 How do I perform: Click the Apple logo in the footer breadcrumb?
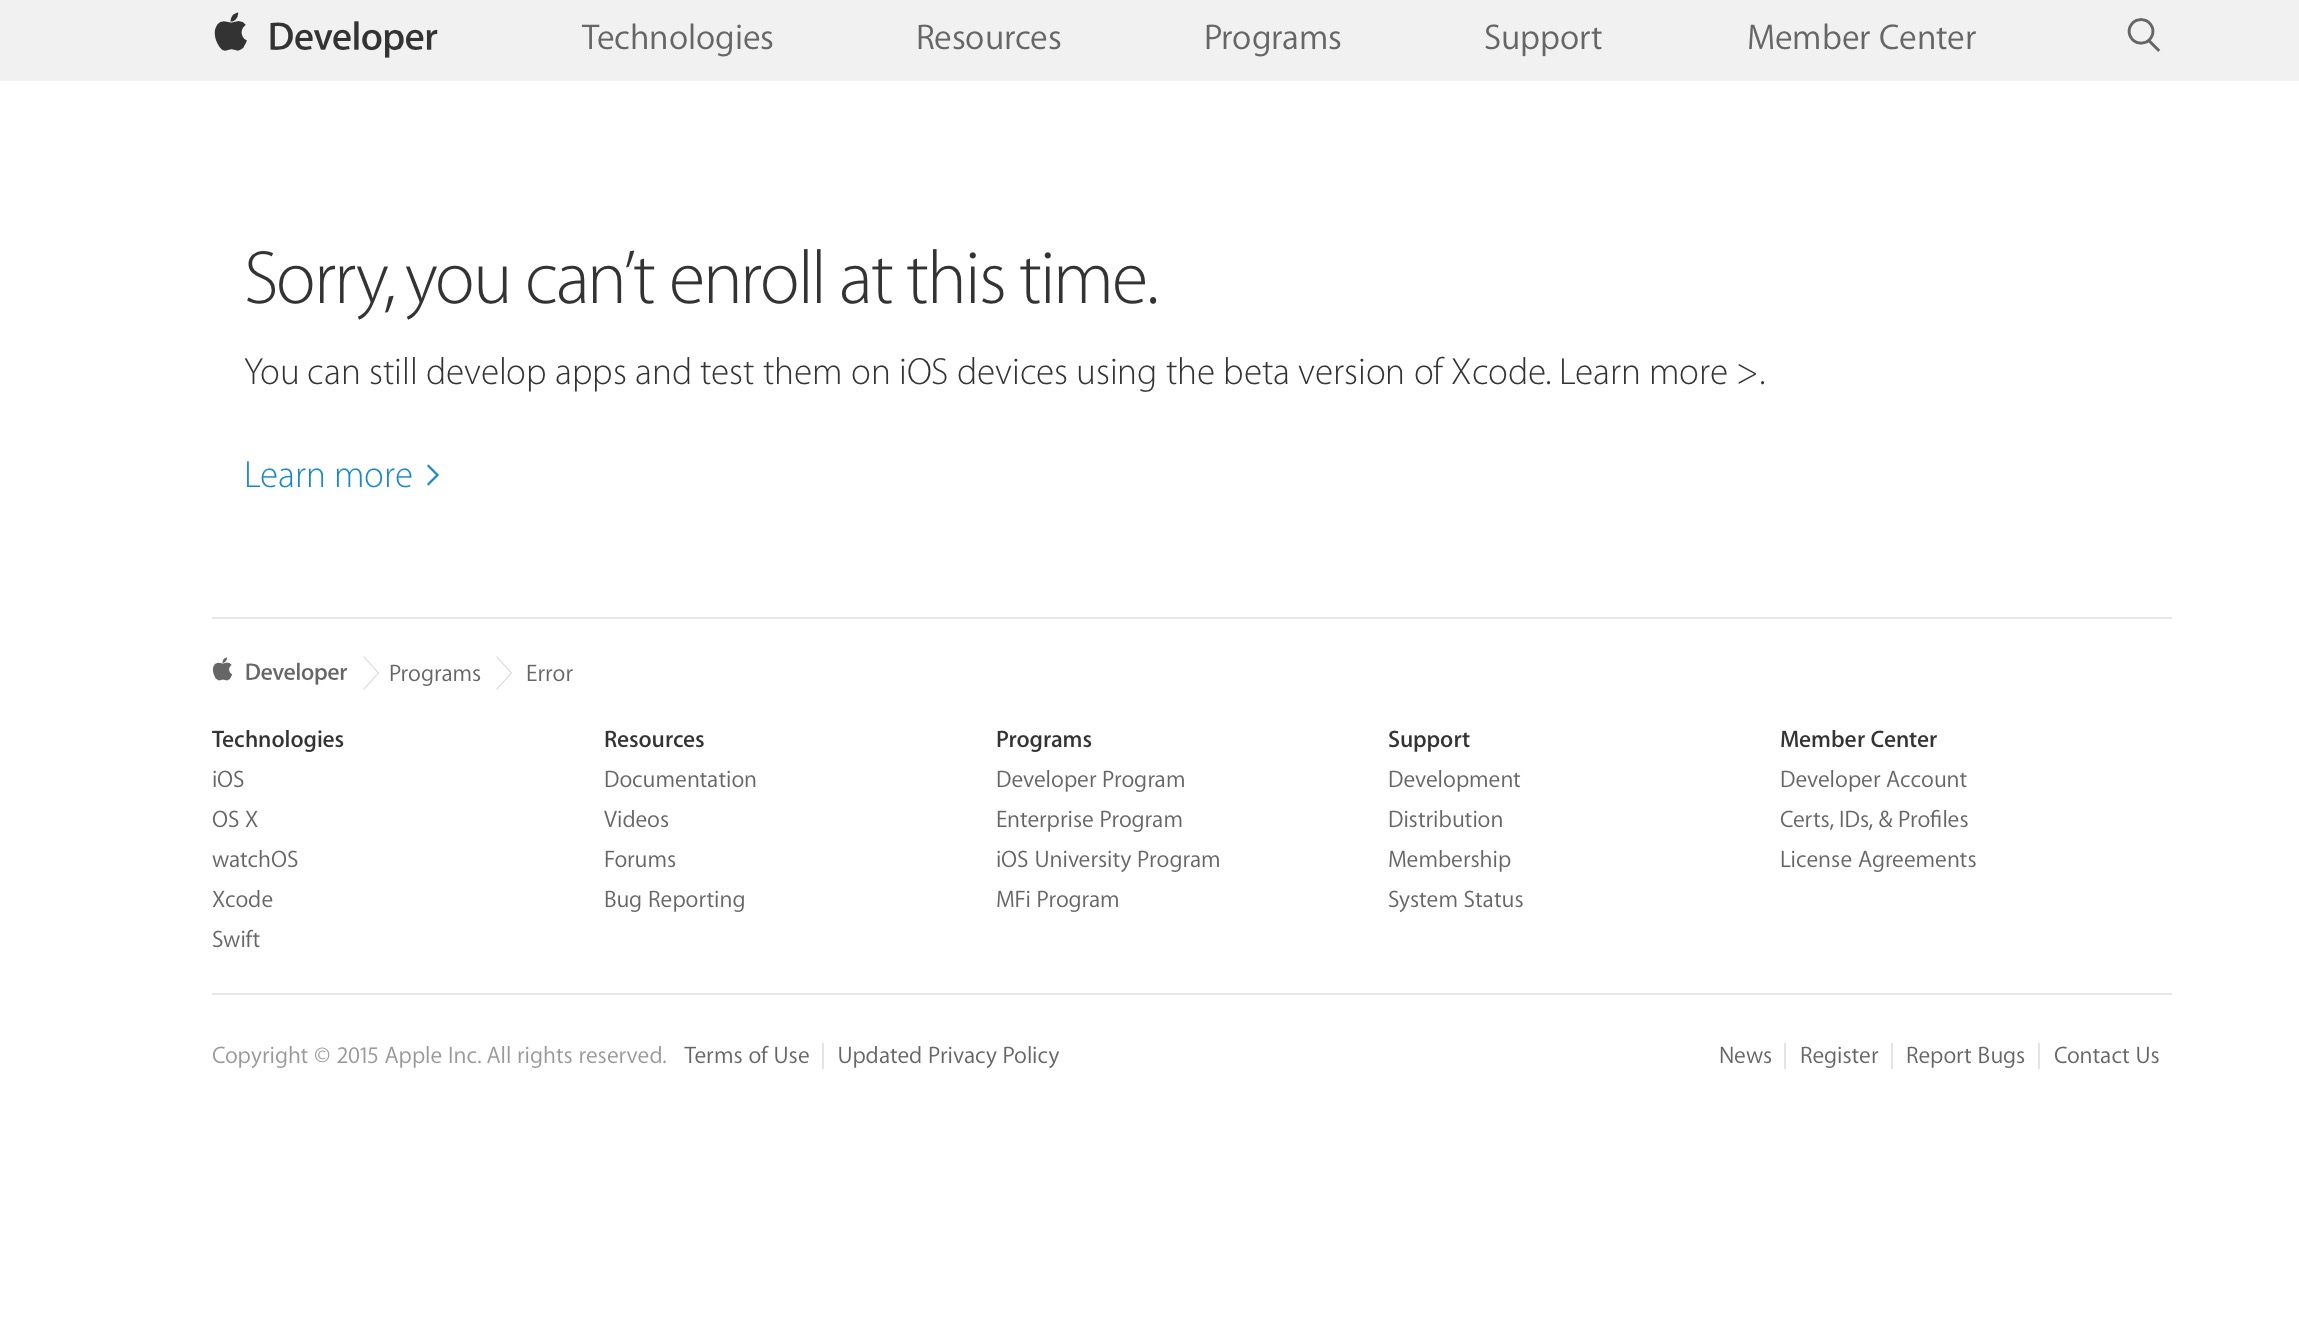coord(222,670)
